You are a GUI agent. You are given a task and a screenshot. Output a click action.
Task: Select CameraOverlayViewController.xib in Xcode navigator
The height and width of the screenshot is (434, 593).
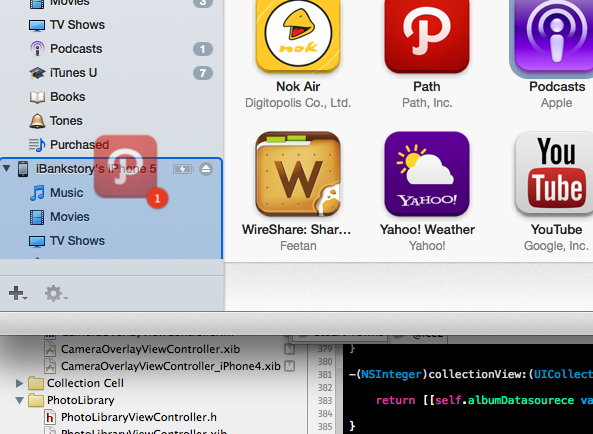[x=150, y=349]
